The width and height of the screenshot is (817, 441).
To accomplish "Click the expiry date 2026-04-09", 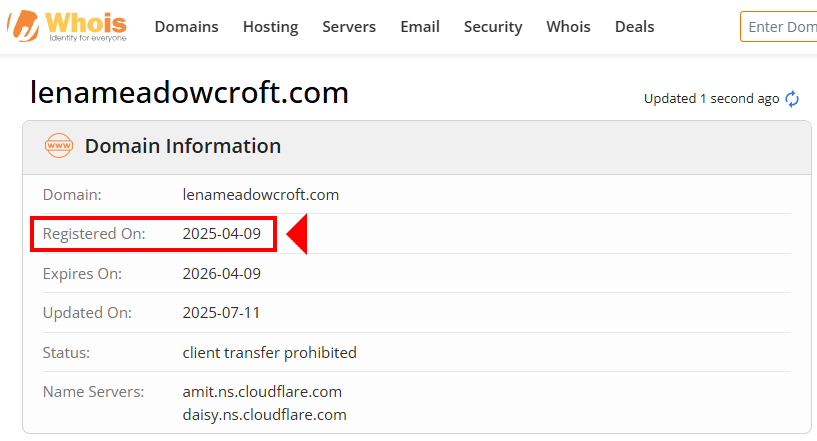I will [x=221, y=273].
